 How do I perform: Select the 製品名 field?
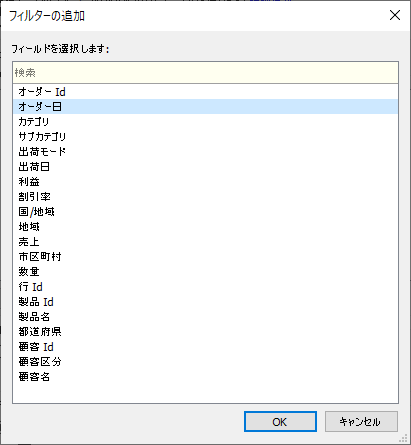click(205, 317)
